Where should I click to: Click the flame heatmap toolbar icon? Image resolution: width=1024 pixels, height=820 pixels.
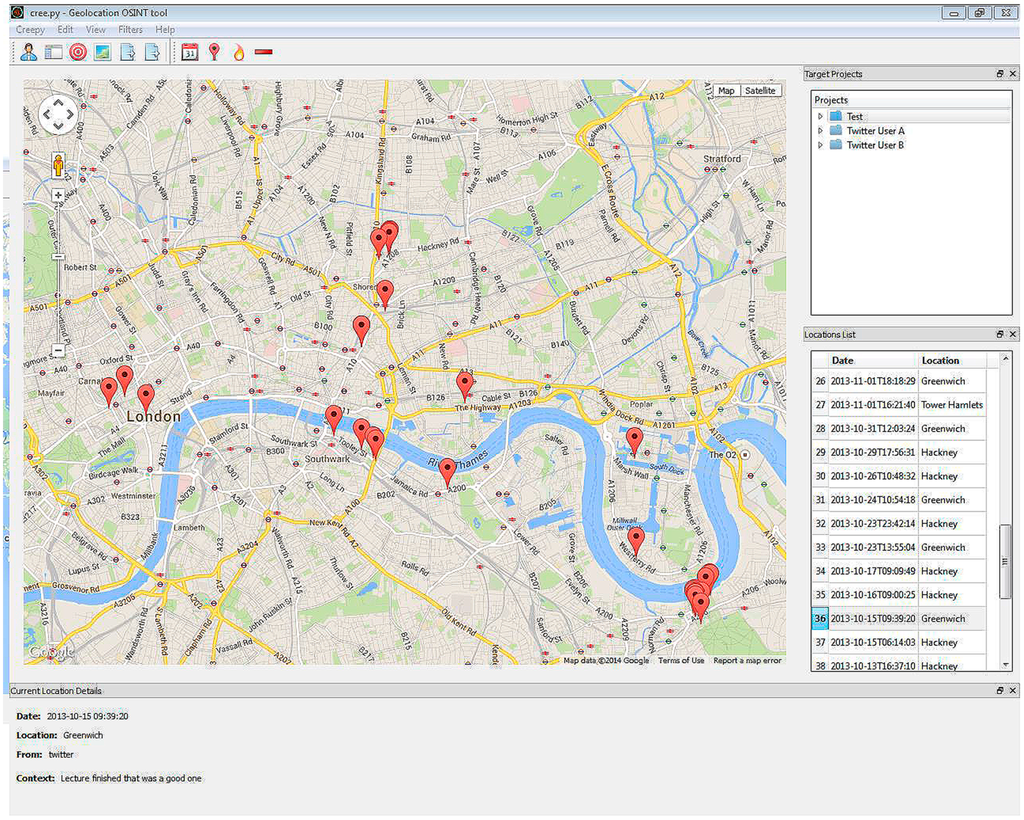238,53
